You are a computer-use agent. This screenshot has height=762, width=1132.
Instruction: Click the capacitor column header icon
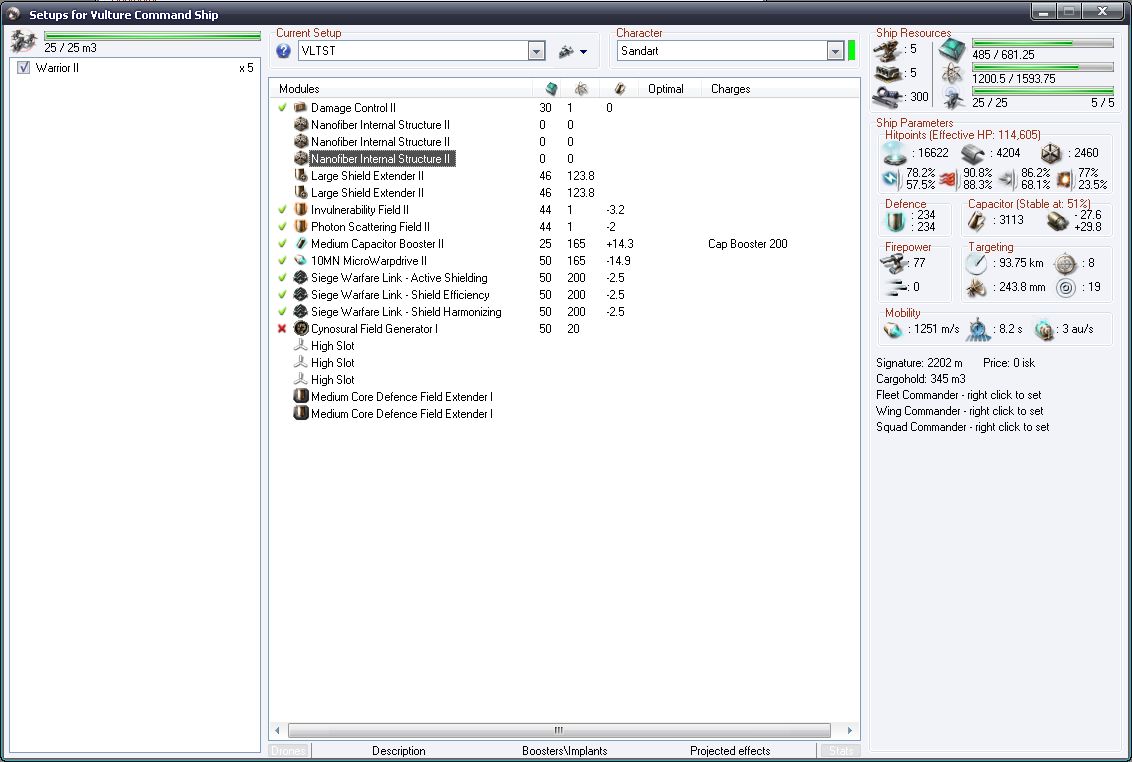tap(619, 89)
